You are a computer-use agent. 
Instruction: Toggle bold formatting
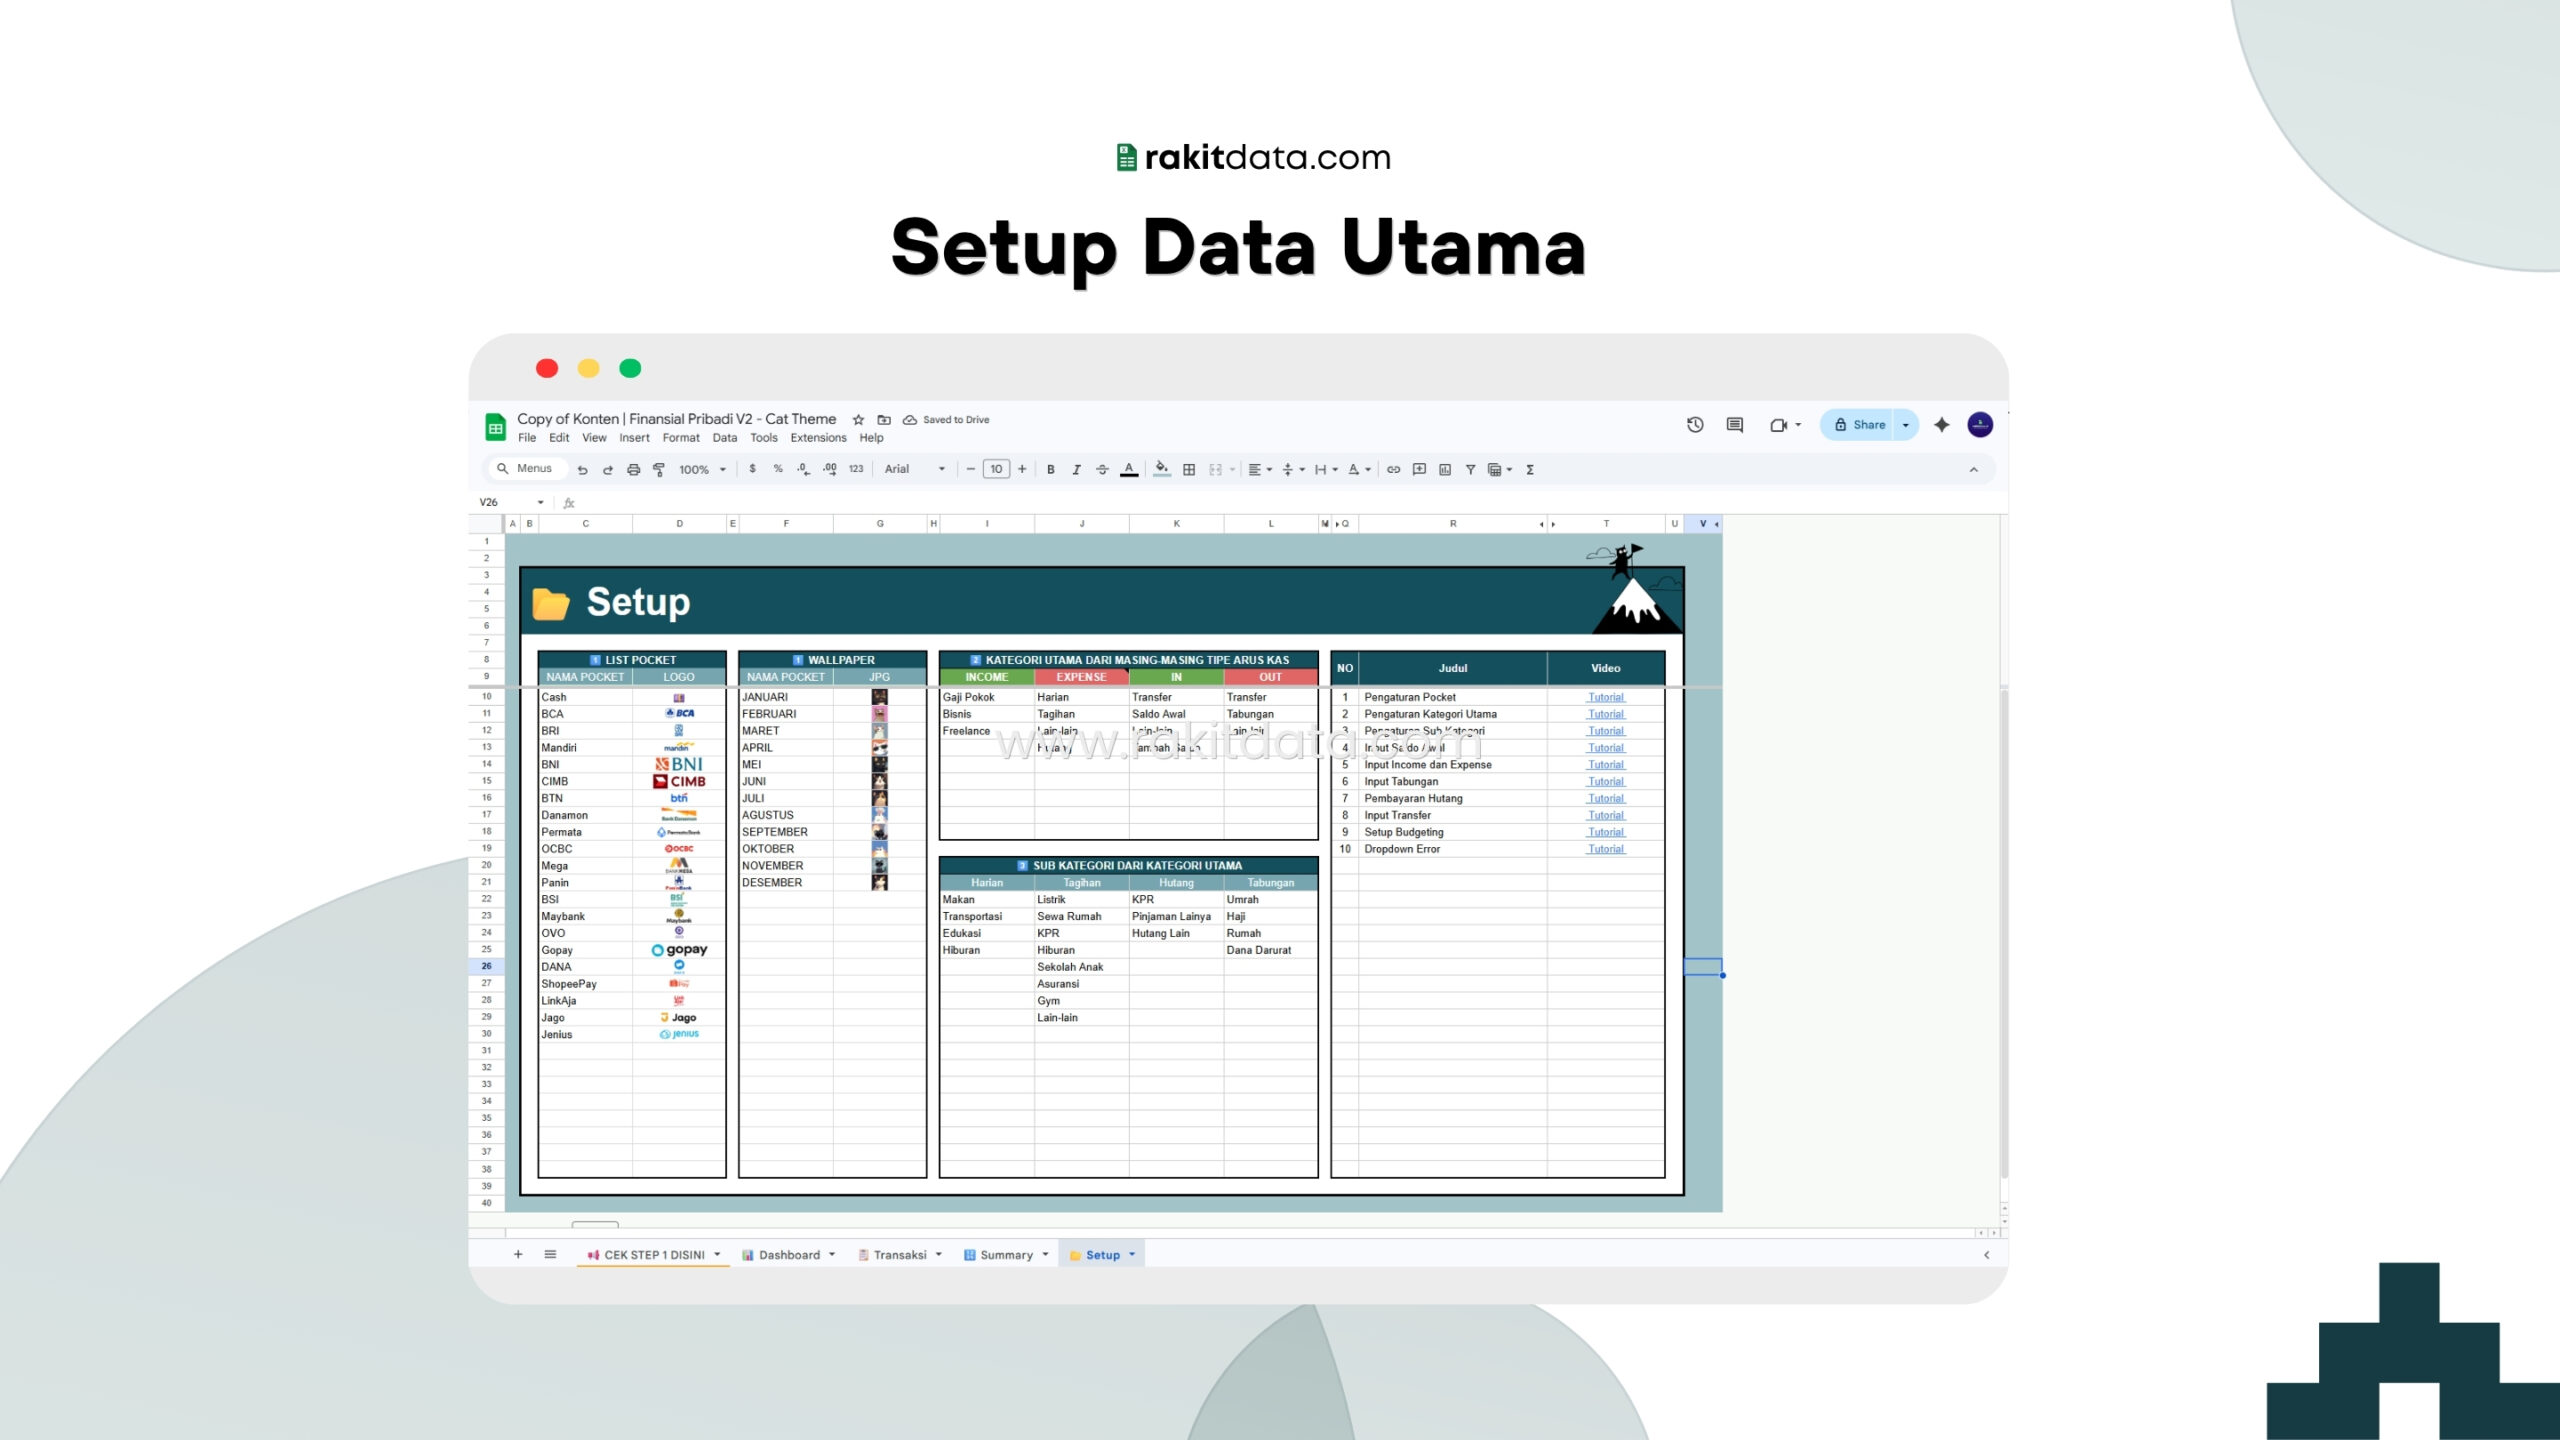[1050, 469]
